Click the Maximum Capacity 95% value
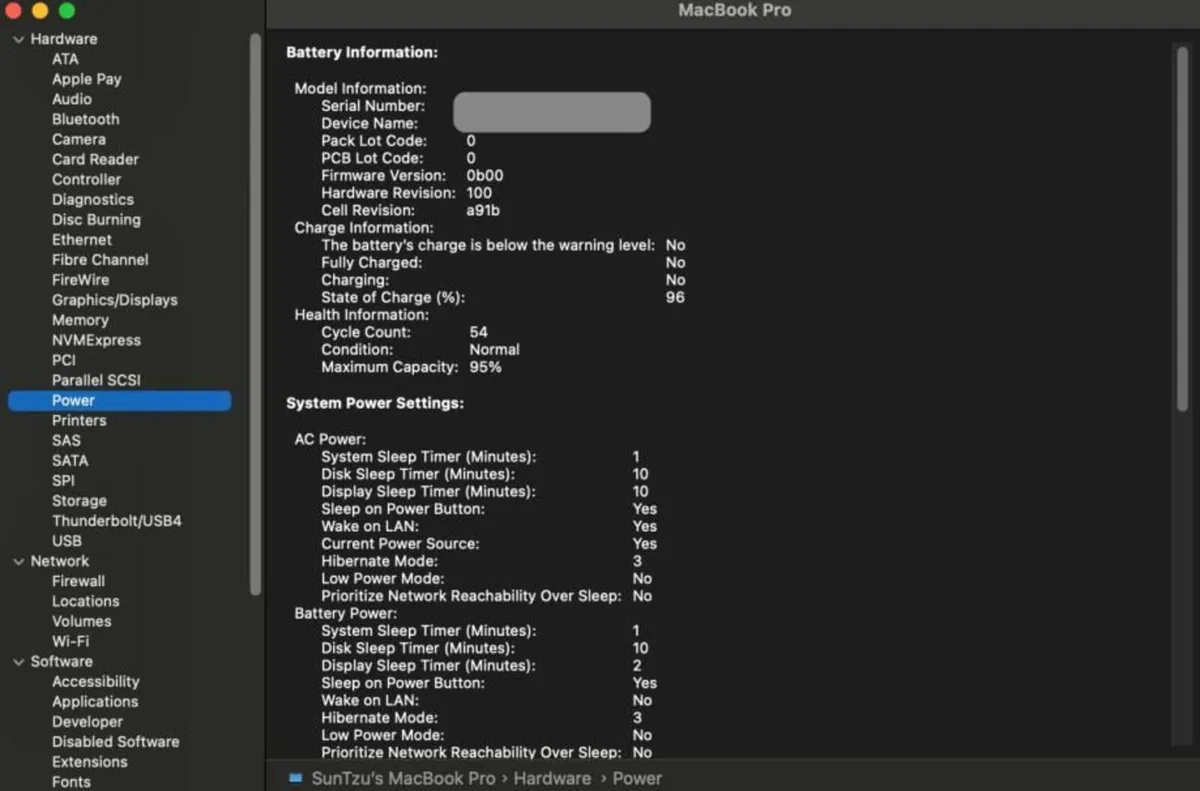 pos(485,367)
